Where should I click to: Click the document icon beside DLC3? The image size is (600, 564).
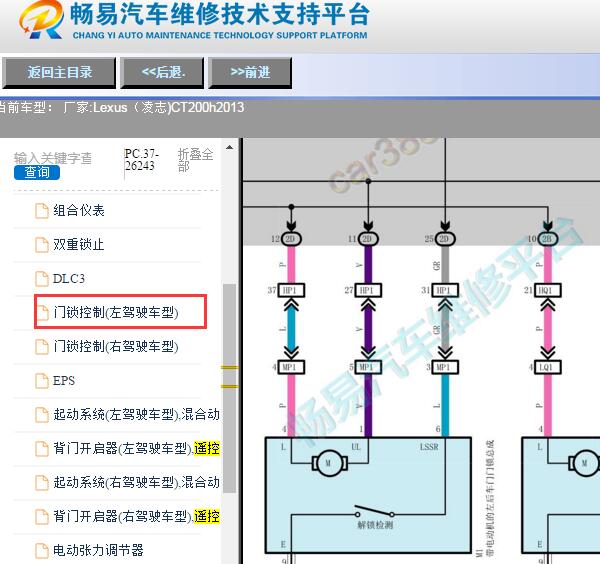tap(42, 279)
